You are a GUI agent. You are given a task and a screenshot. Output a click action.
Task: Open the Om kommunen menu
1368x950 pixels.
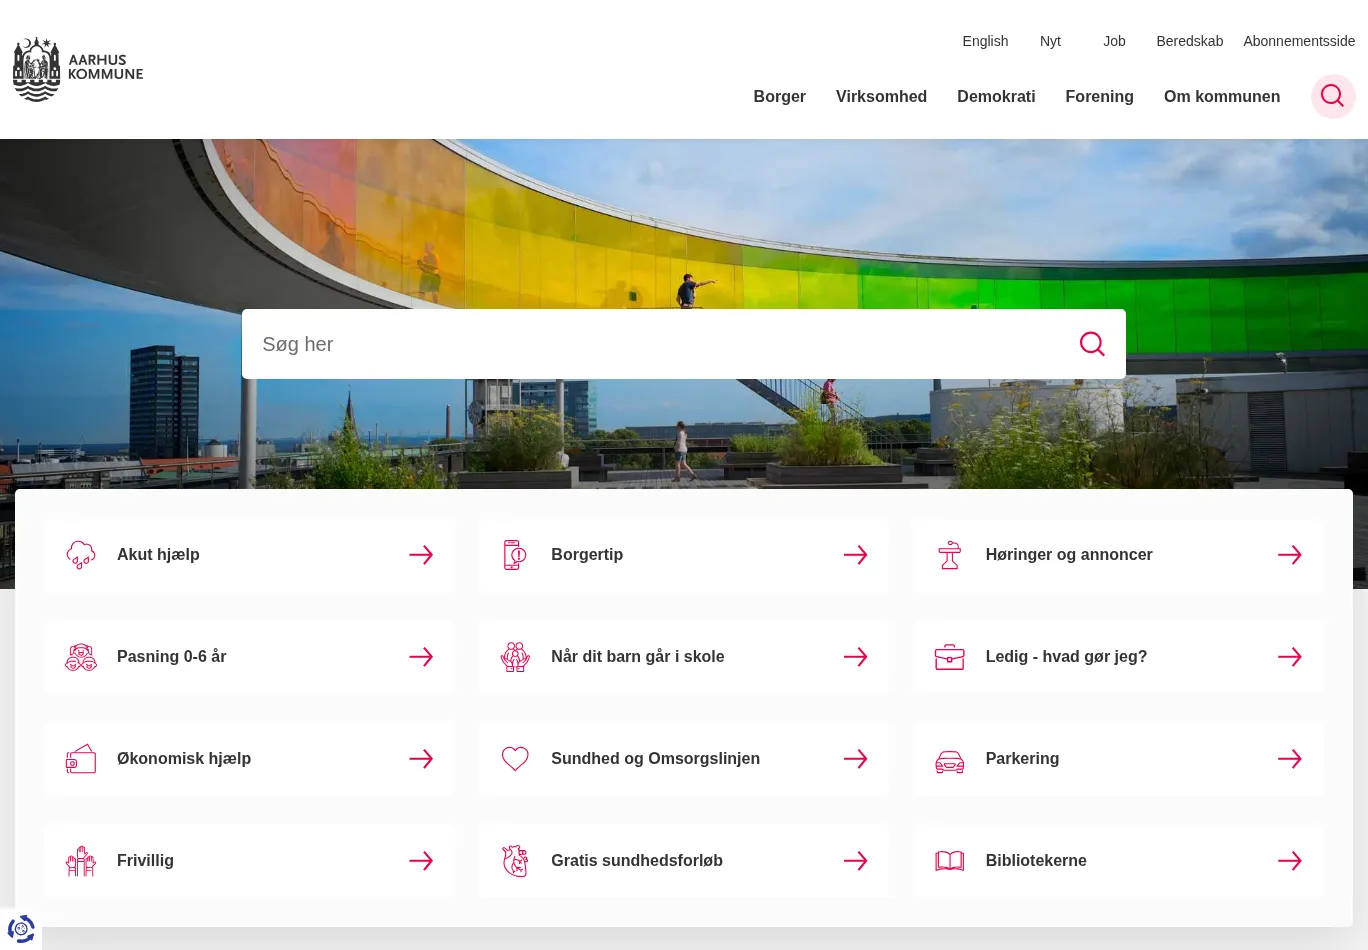1221,97
